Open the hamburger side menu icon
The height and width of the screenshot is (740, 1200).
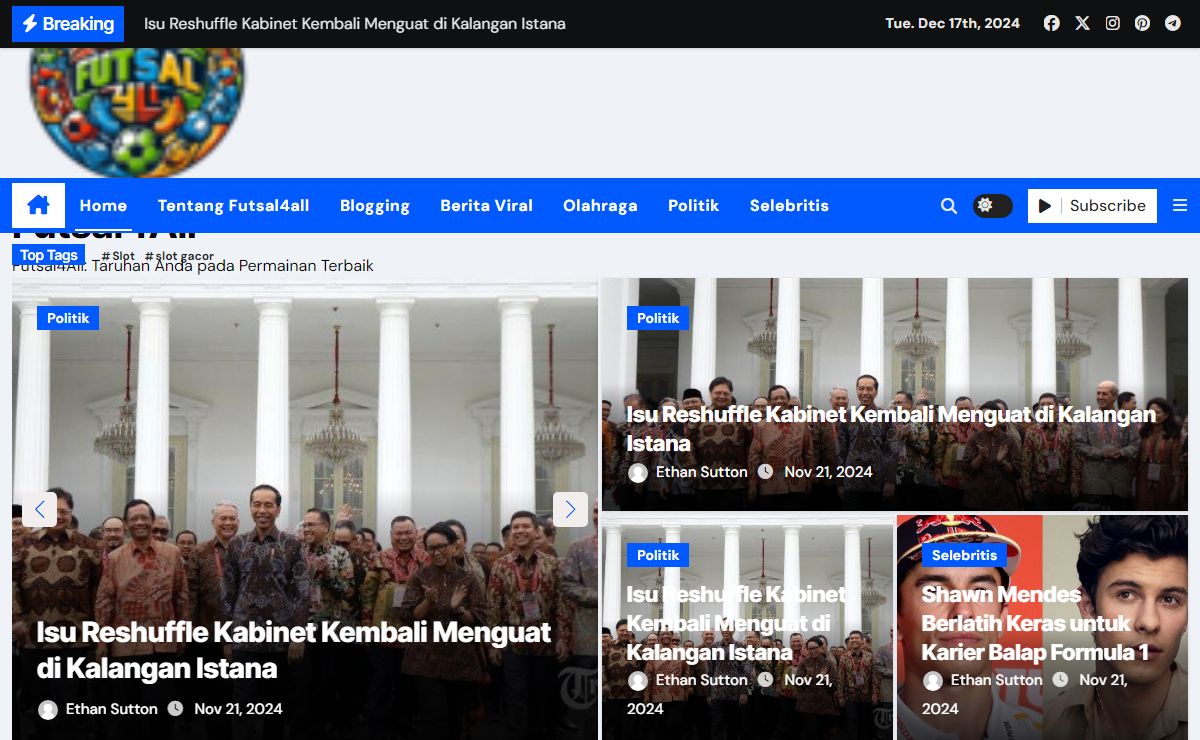tap(1180, 206)
